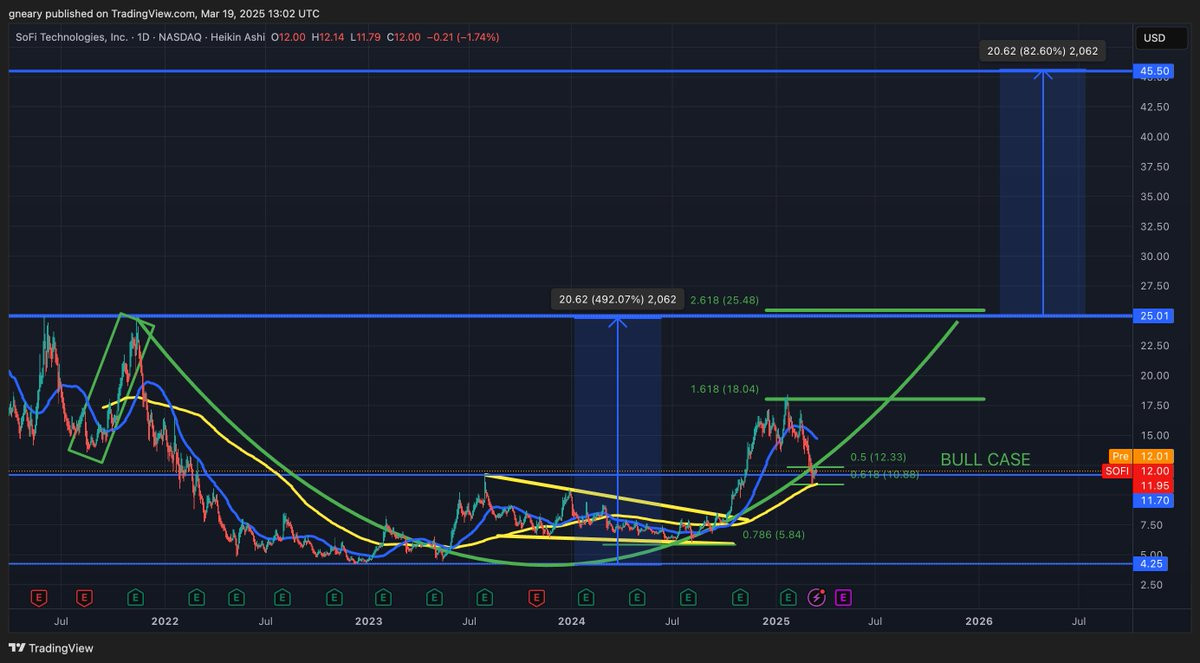Click the last earnings marker before Jul 2022 label
The height and width of the screenshot is (663, 1200).
pyautogui.click(x=235, y=597)
